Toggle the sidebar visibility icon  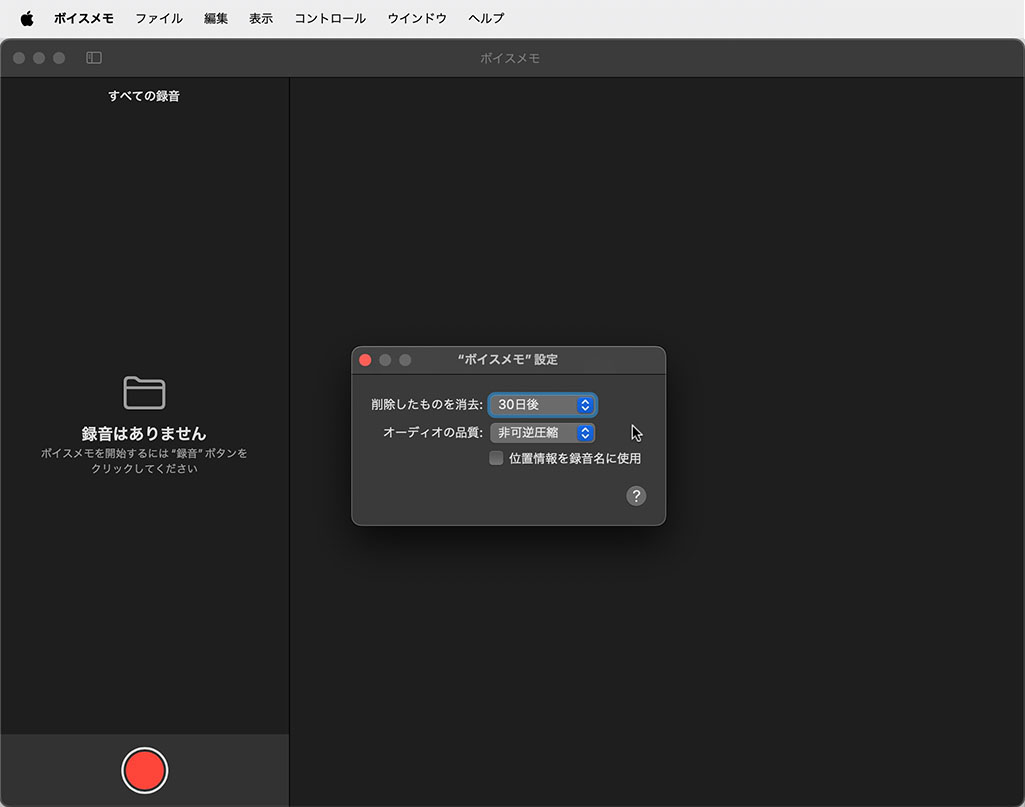[94, 58]
